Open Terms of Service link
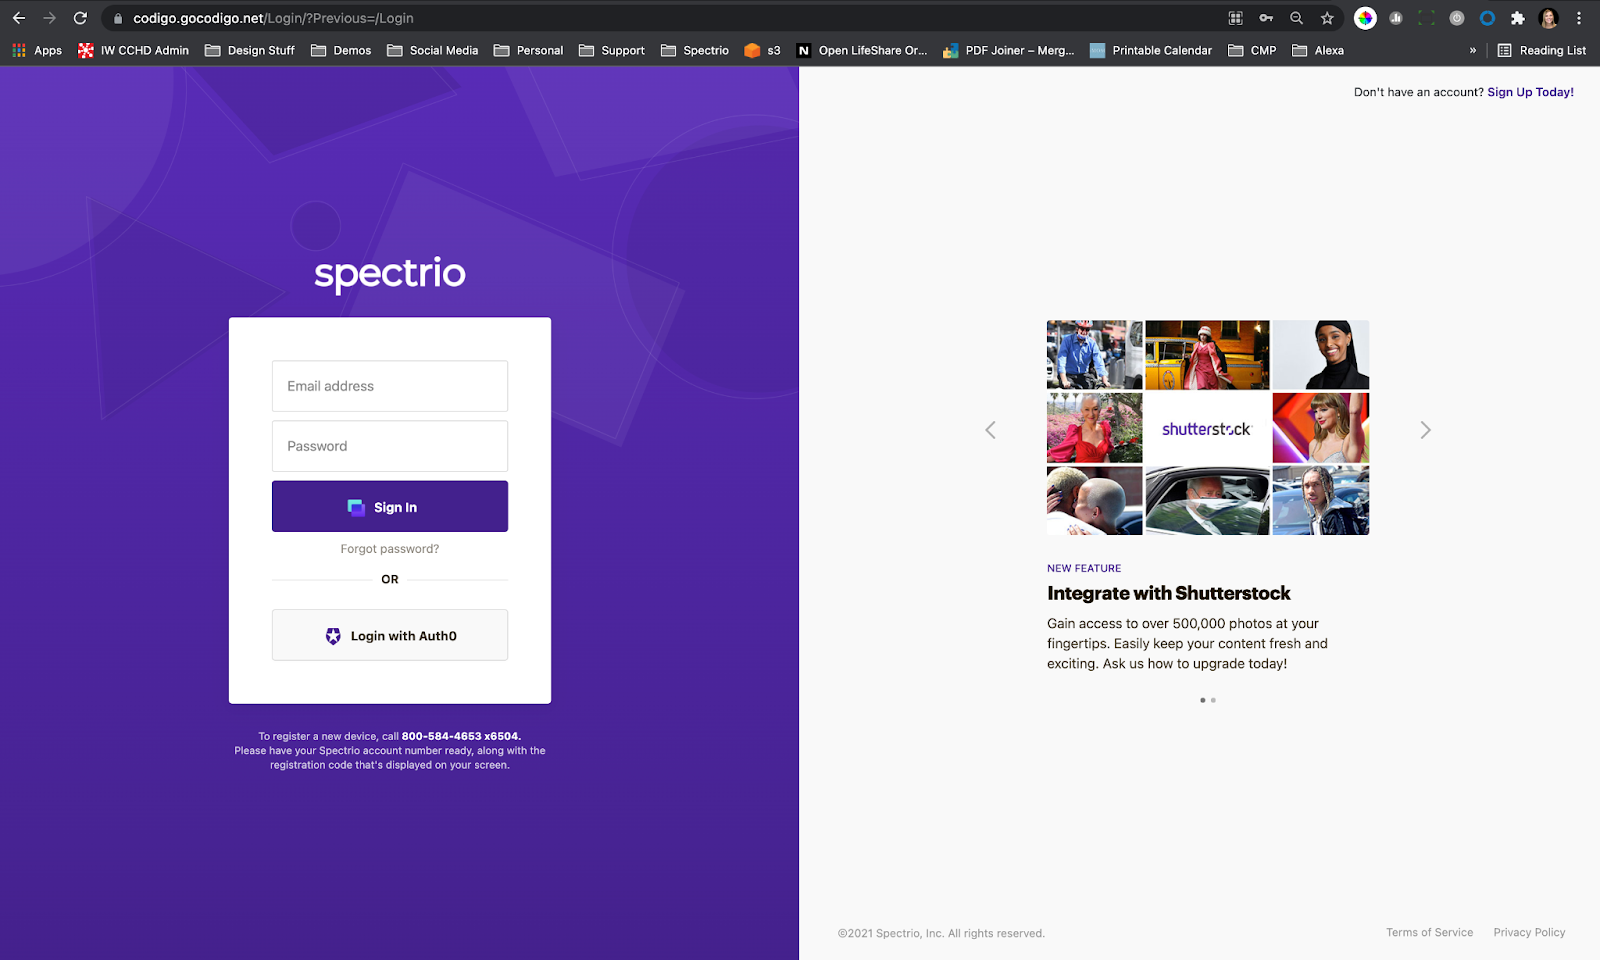 pos(1429,932)
